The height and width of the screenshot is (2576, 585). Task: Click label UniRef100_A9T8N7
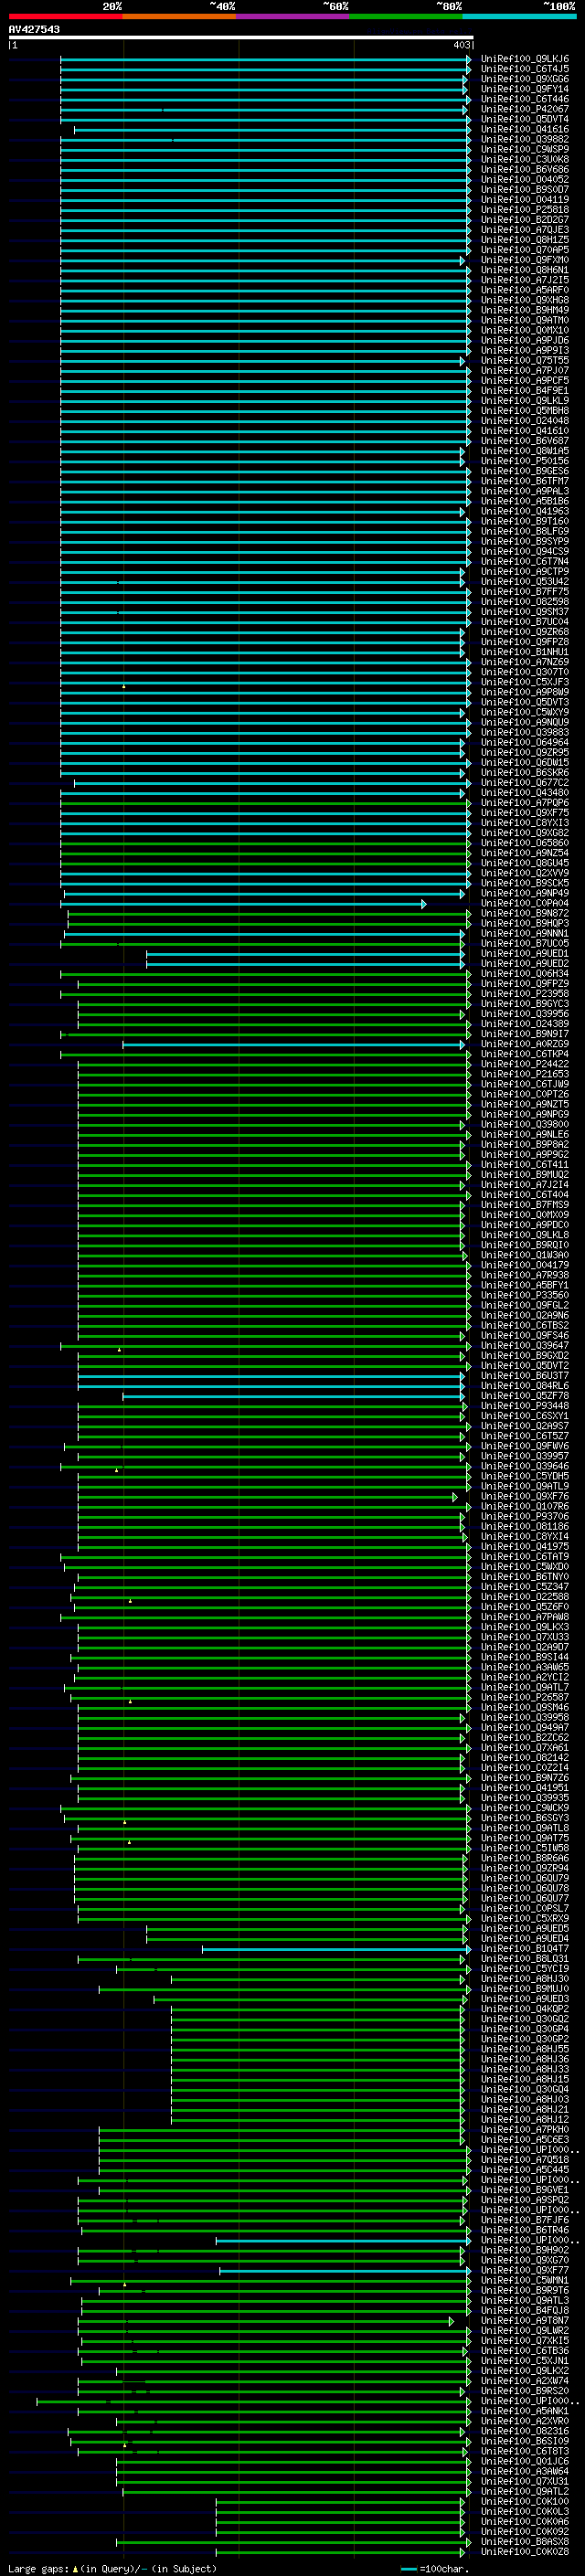coord(525,2320)
